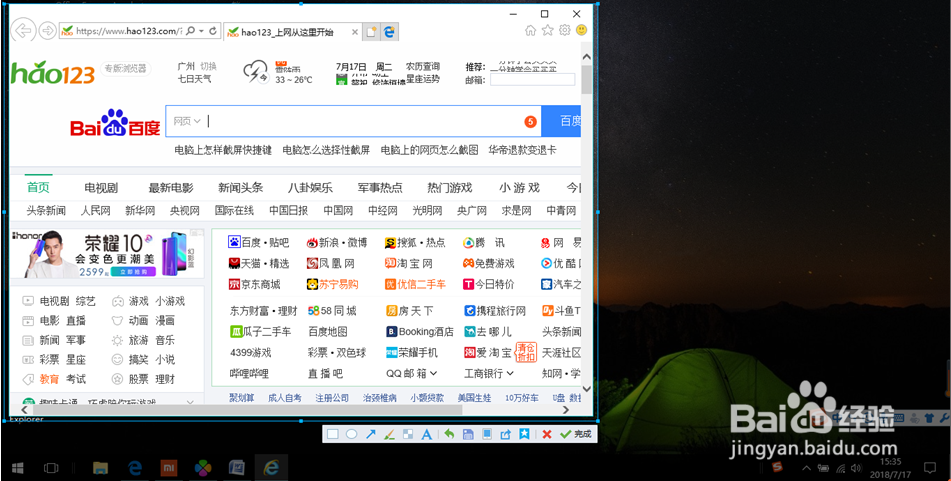Open the weather thunderstorm icon
Viewport: 951px width, 481px height.
coord(255,72)
